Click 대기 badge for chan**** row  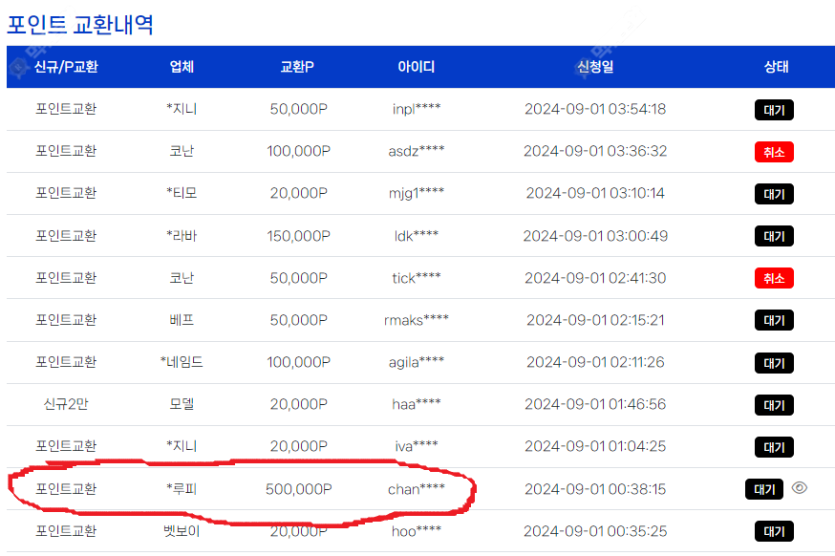click(x=764, y=489)
